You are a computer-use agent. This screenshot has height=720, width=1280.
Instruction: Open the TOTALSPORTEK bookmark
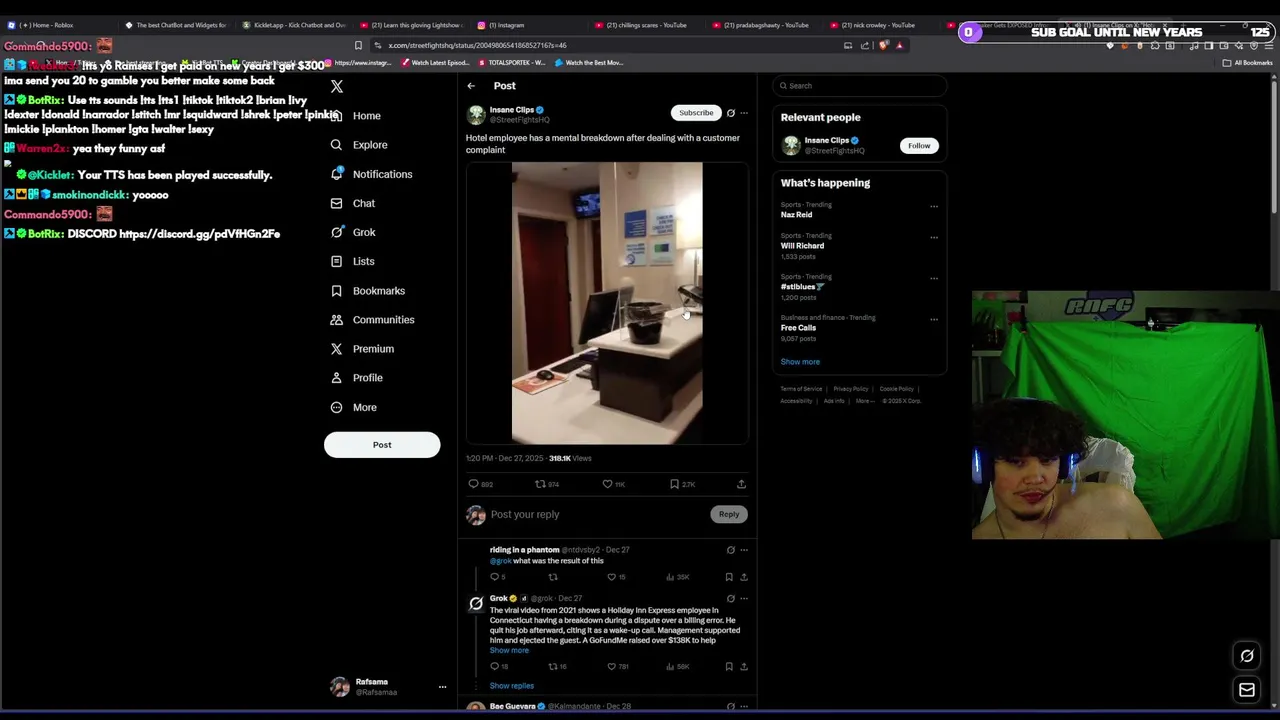coord(511,63)
